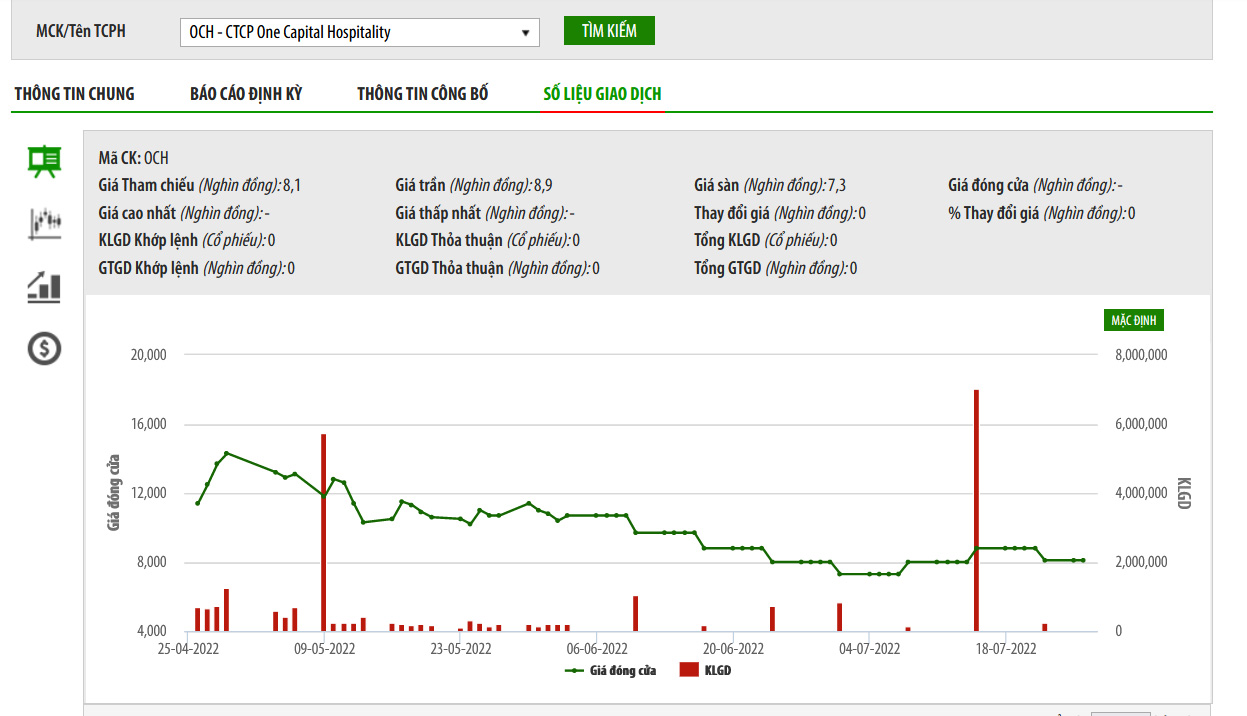Select the SỐ LIỆU GIAO DỊCH tab
The width and height of the screenshot is (1247, 716).
602,94
